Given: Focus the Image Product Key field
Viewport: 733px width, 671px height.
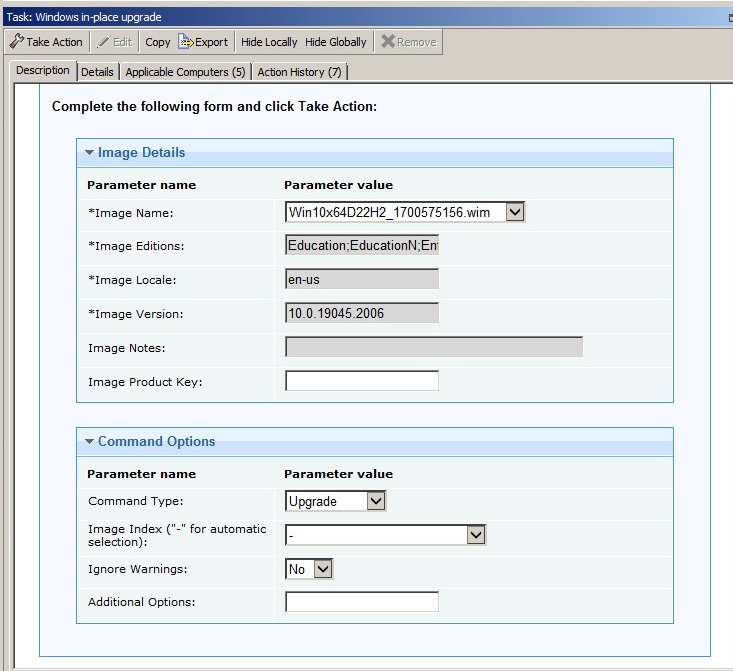Looking at the screenshot, I should pos(362,381).
